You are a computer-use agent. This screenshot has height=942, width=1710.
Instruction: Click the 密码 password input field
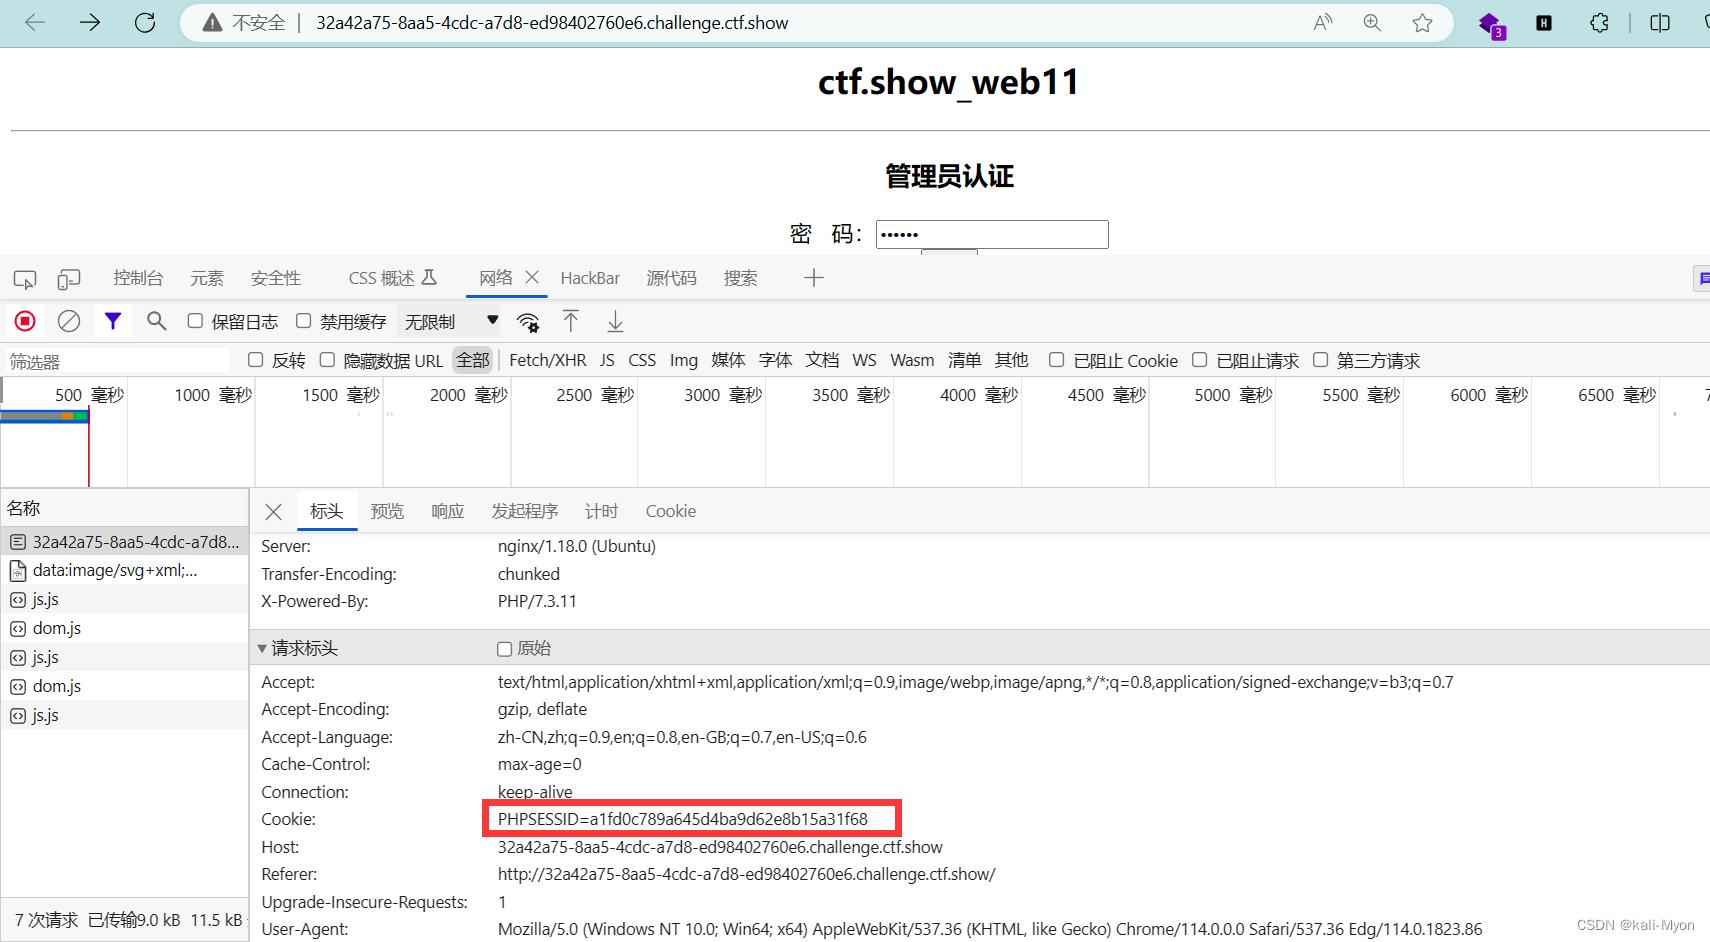point(991,233)
